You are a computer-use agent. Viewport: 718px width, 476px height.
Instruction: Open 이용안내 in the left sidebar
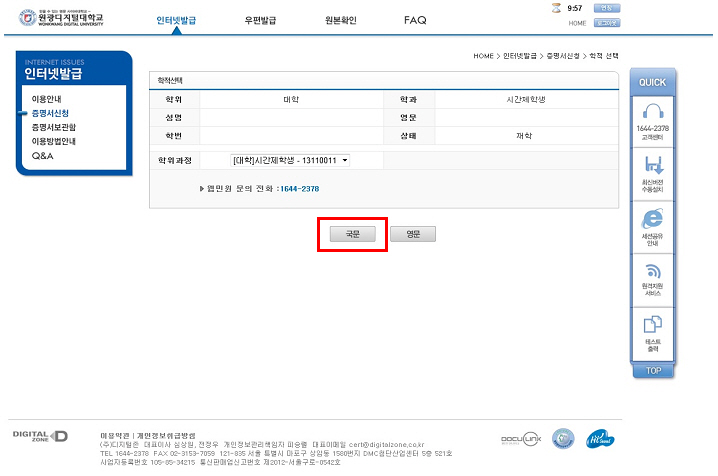pyautogui.click(x=46, y=99)
